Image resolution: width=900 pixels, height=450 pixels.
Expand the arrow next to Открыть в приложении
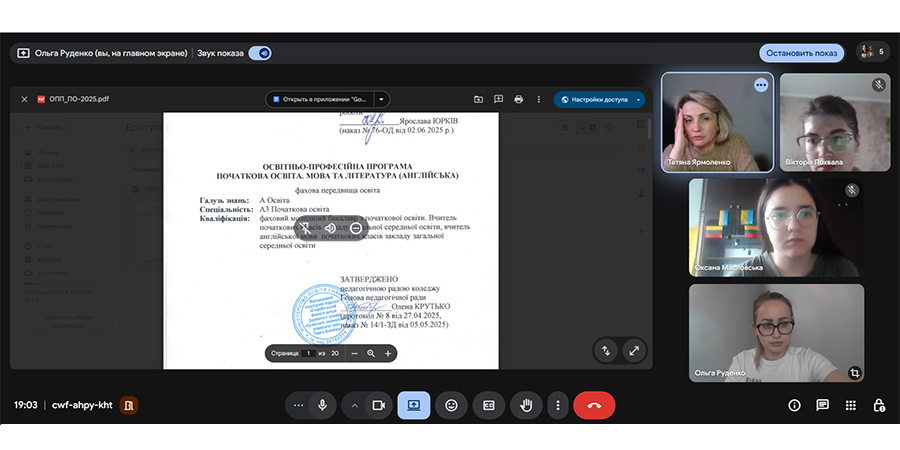(x=382, y=99)
